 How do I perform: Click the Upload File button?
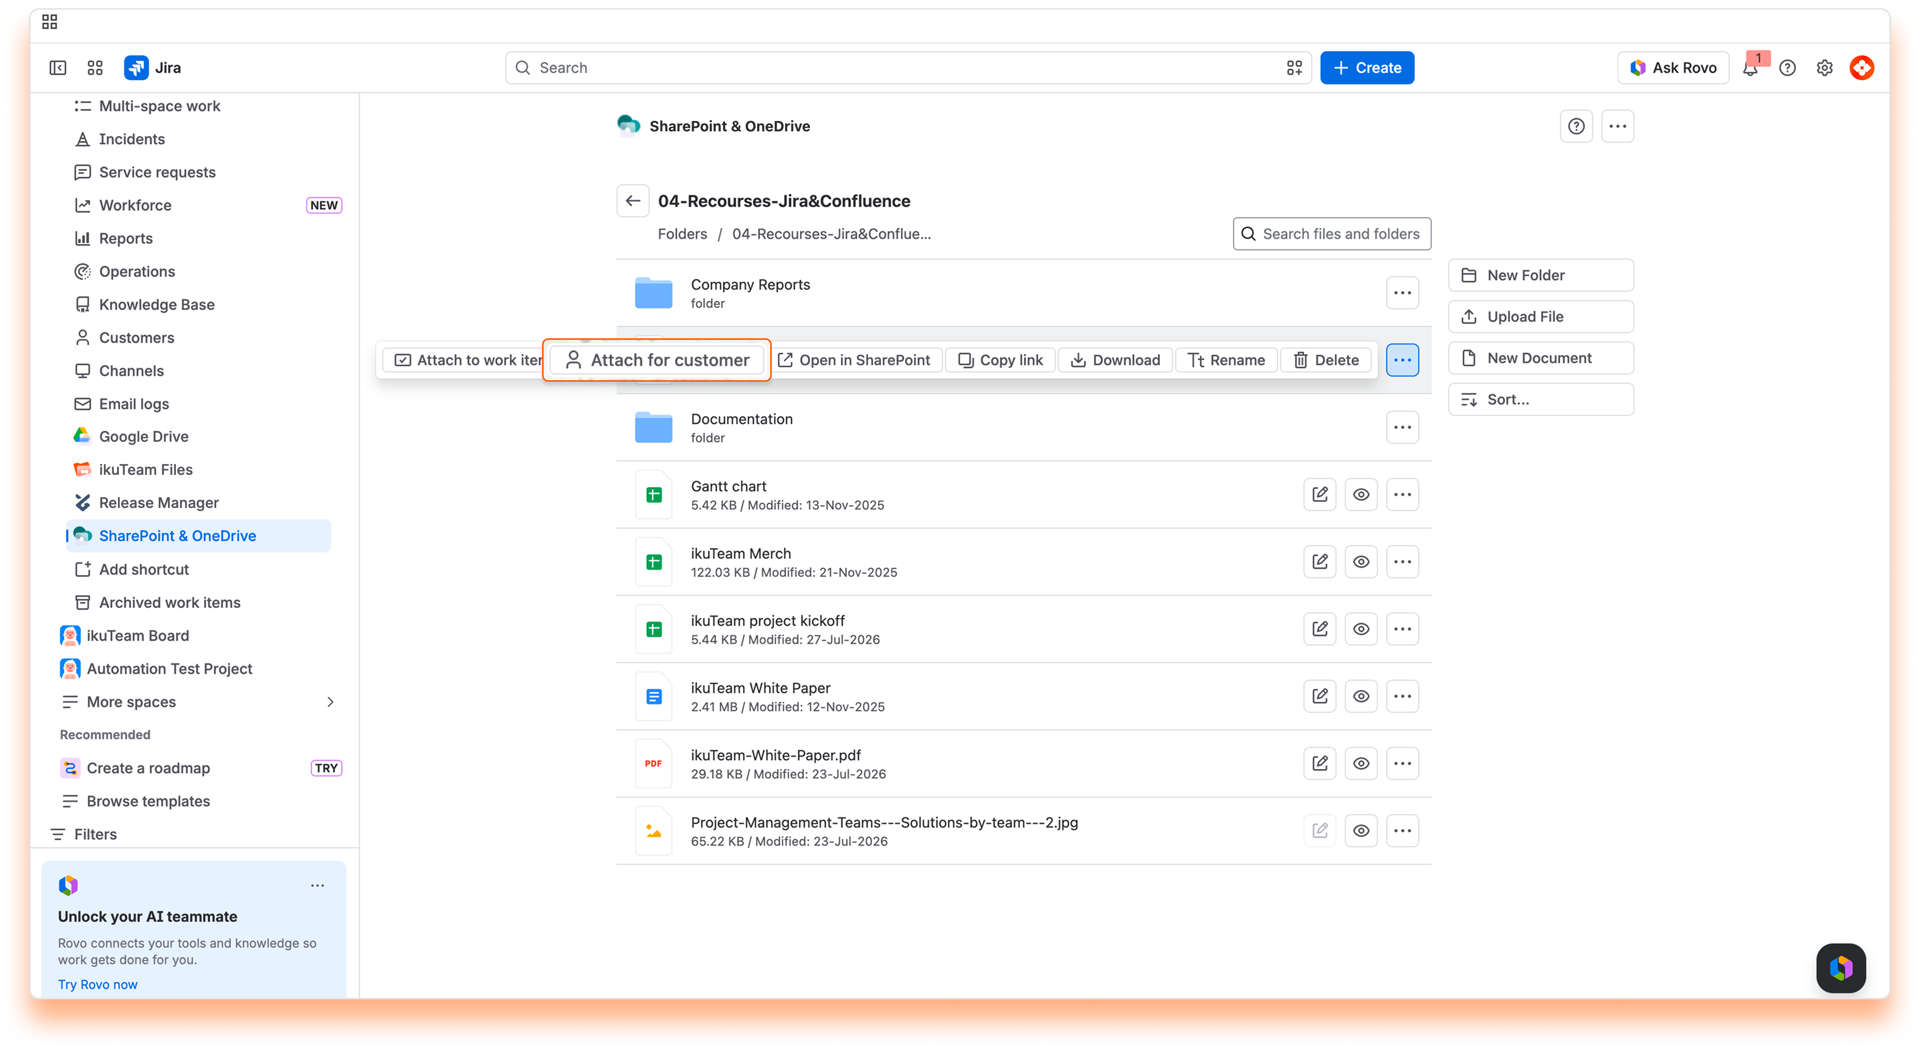(1541, 317)
